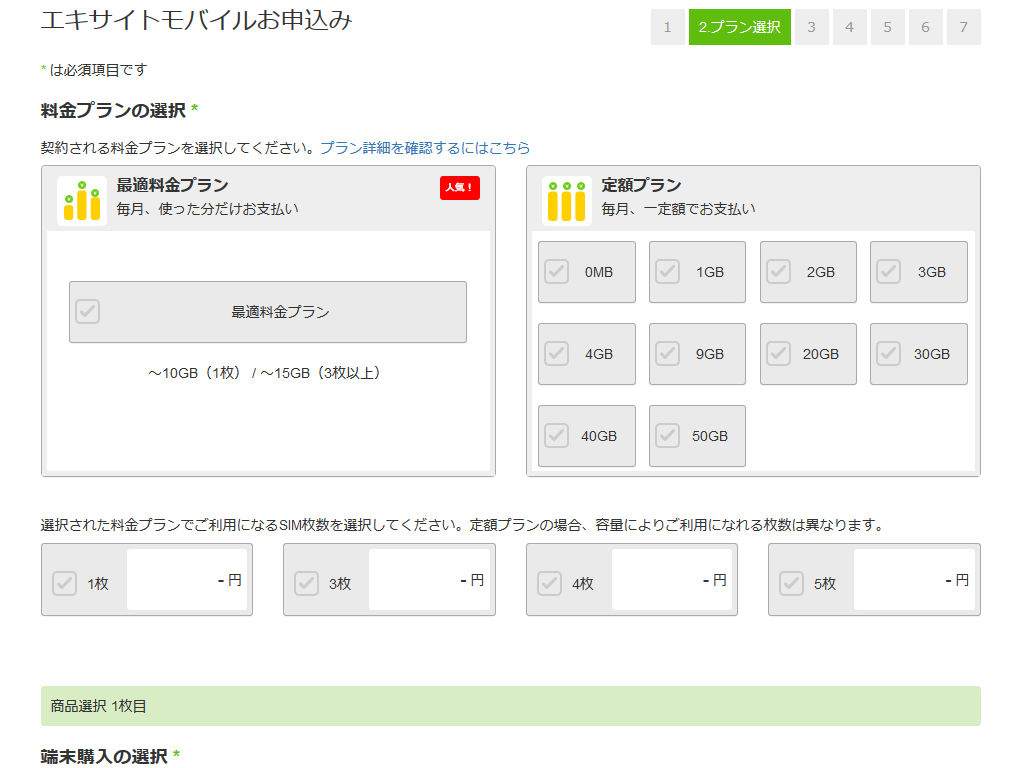
Task: Click the bar chart icon for 定額プラン
Action: click(567, 201)
